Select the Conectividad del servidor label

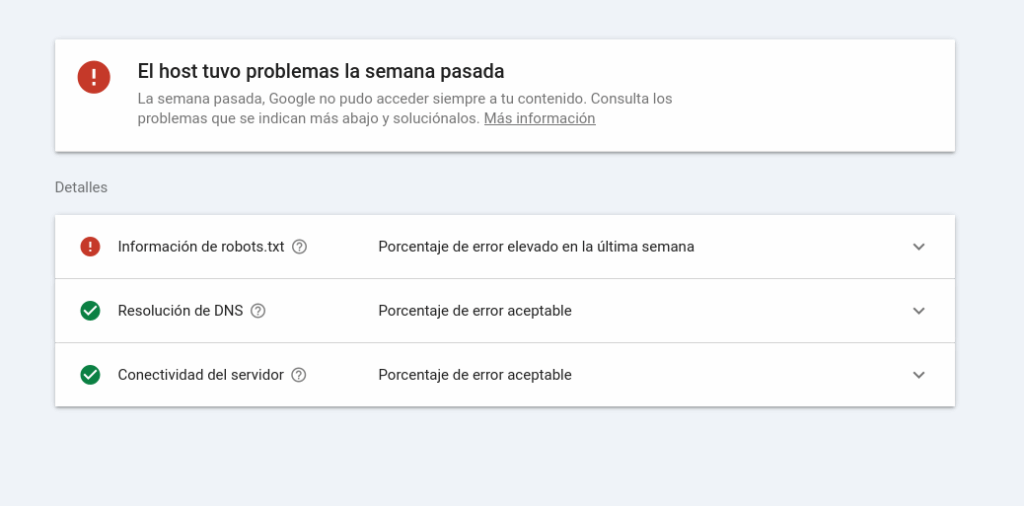[200, 375]
